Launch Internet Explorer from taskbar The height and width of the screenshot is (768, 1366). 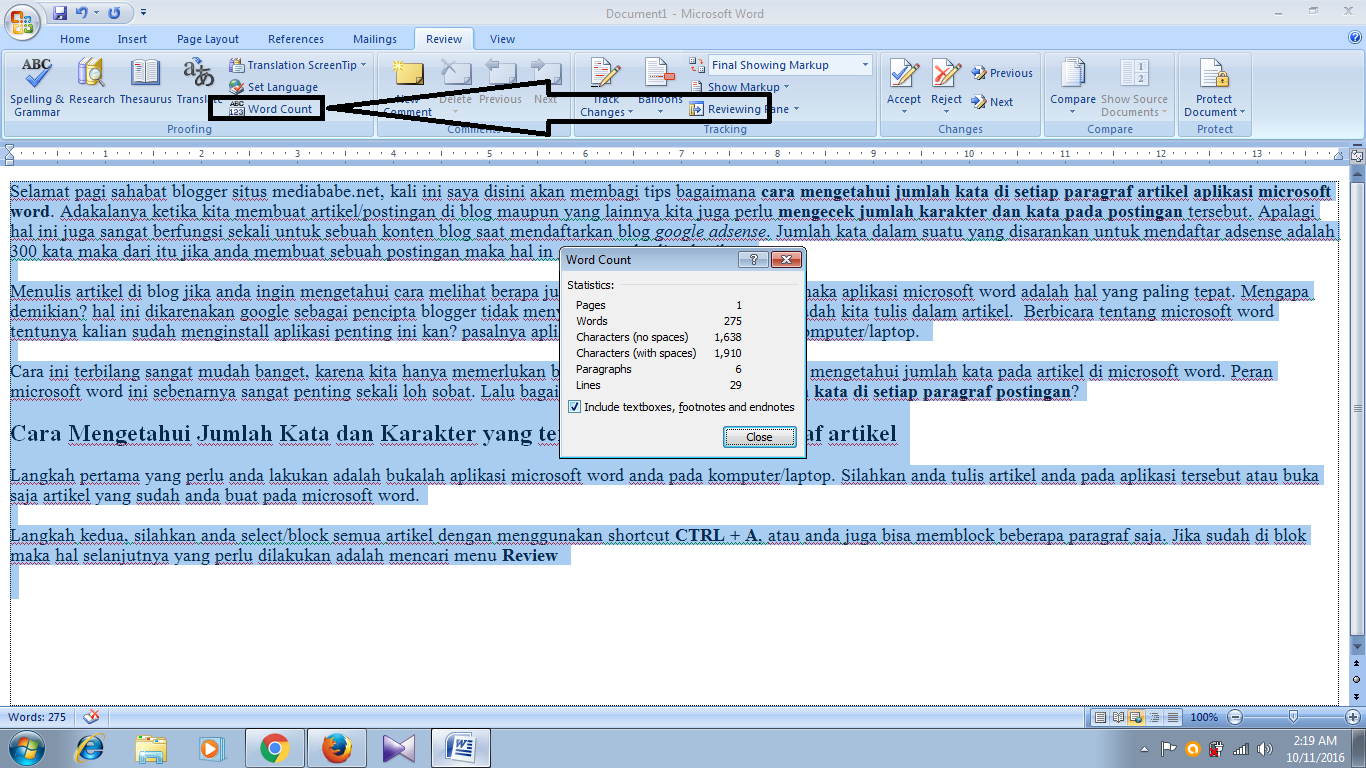[90, 748]
